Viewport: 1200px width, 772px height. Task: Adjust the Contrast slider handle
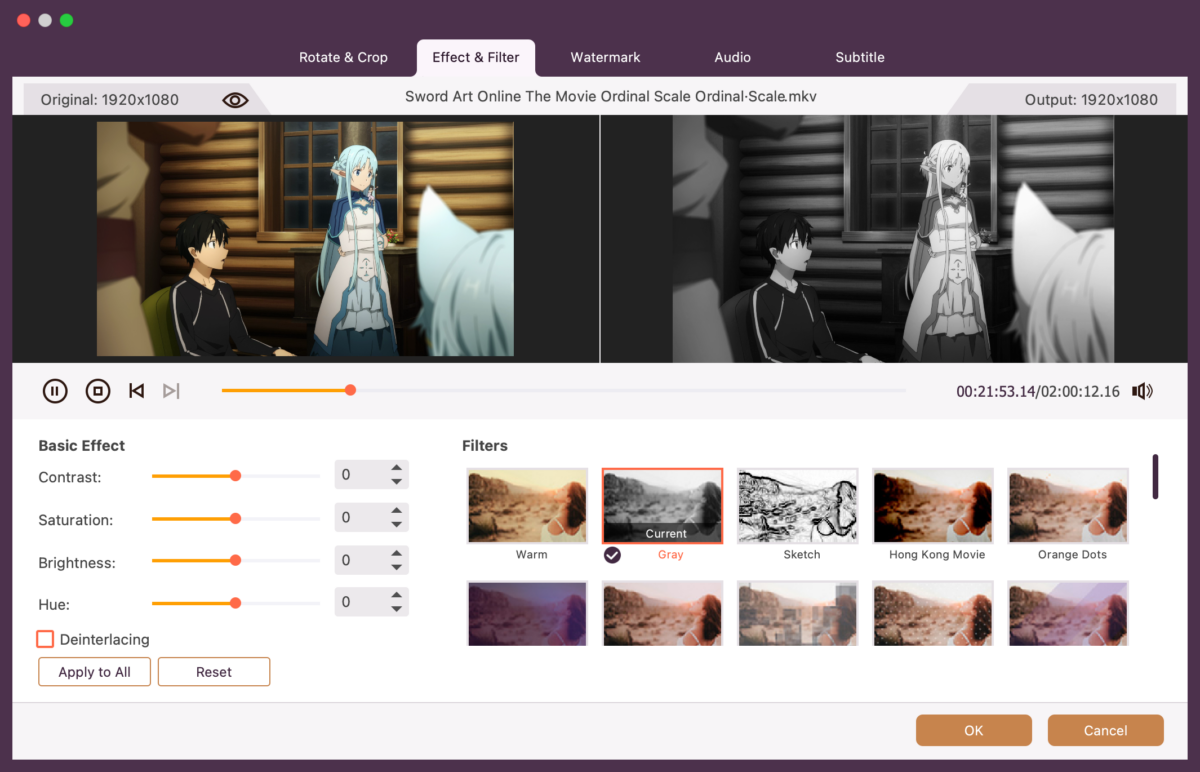pyautogui.click(x=235, y=476)
